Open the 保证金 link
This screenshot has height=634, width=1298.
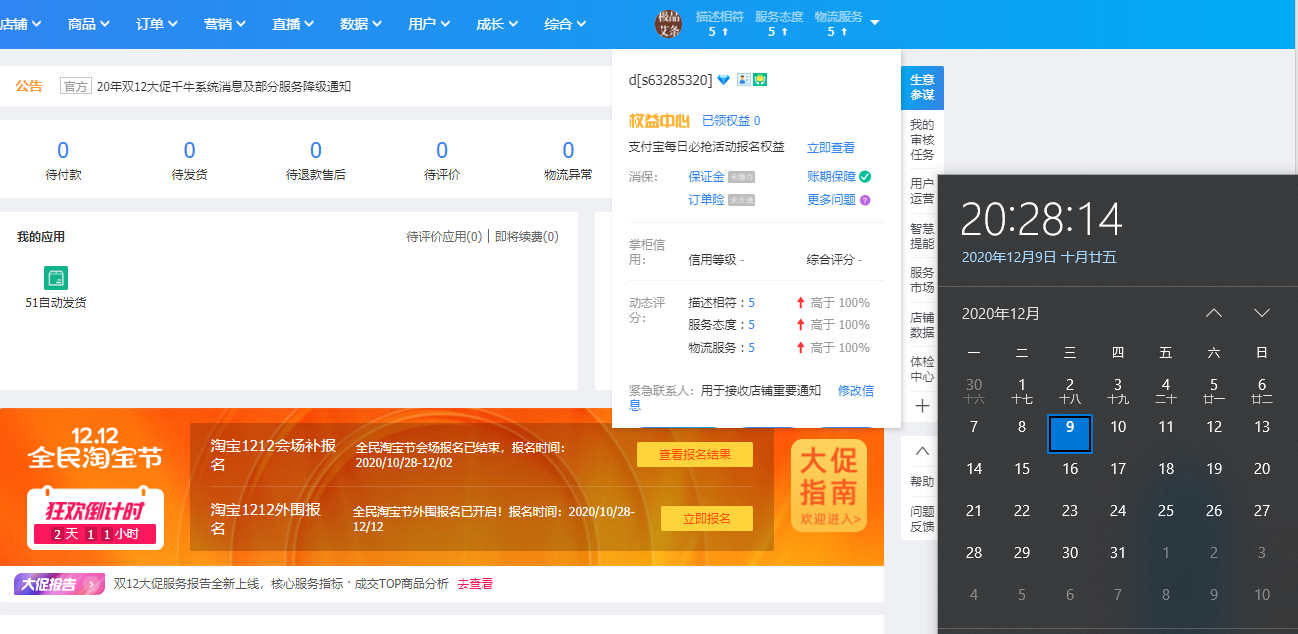[x=706, y=177]
